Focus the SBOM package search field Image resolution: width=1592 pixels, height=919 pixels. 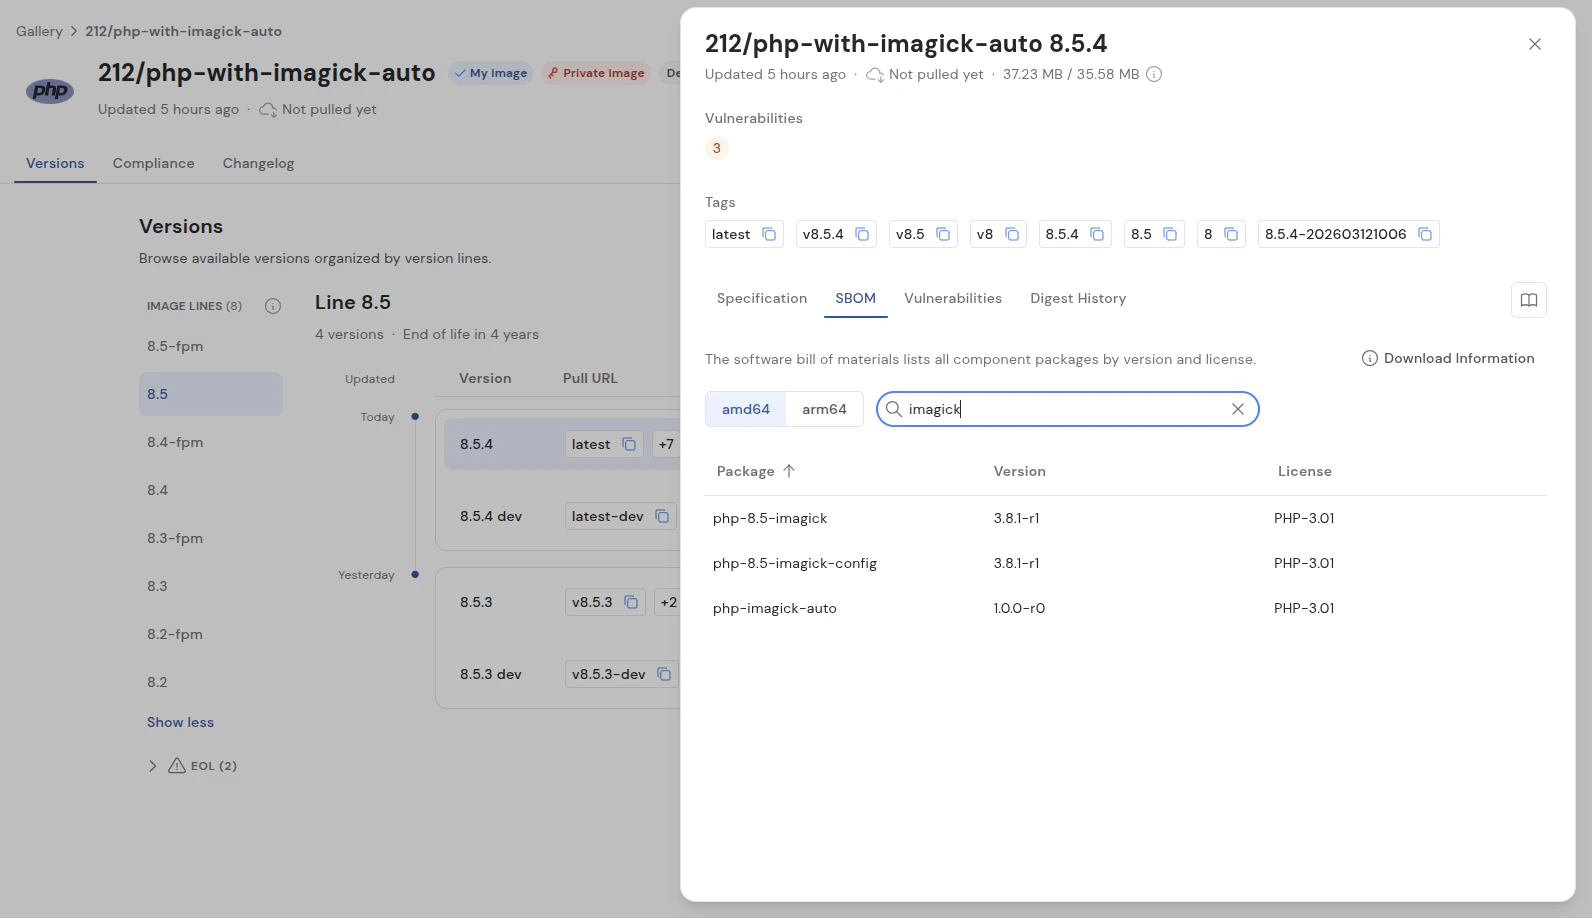pyautogui.click(x=1066, y=409)
